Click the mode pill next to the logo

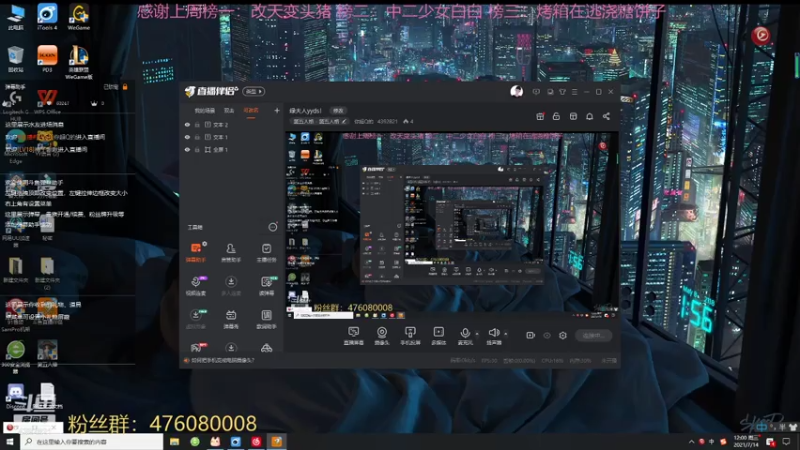coord(254,91)
